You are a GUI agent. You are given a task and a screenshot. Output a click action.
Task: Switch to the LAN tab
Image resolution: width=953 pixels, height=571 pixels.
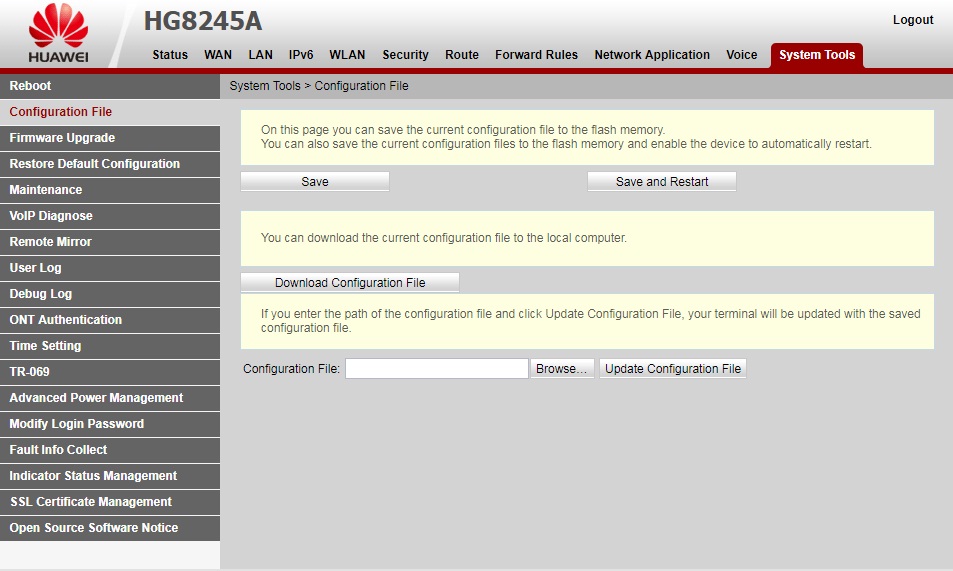click(260, 55)
